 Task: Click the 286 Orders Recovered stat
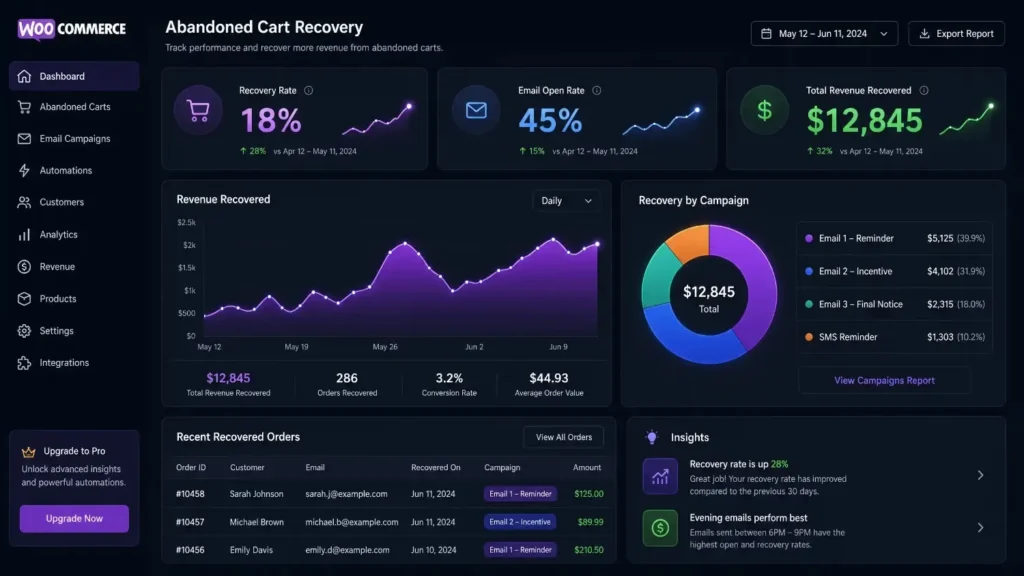coord(347,384)
